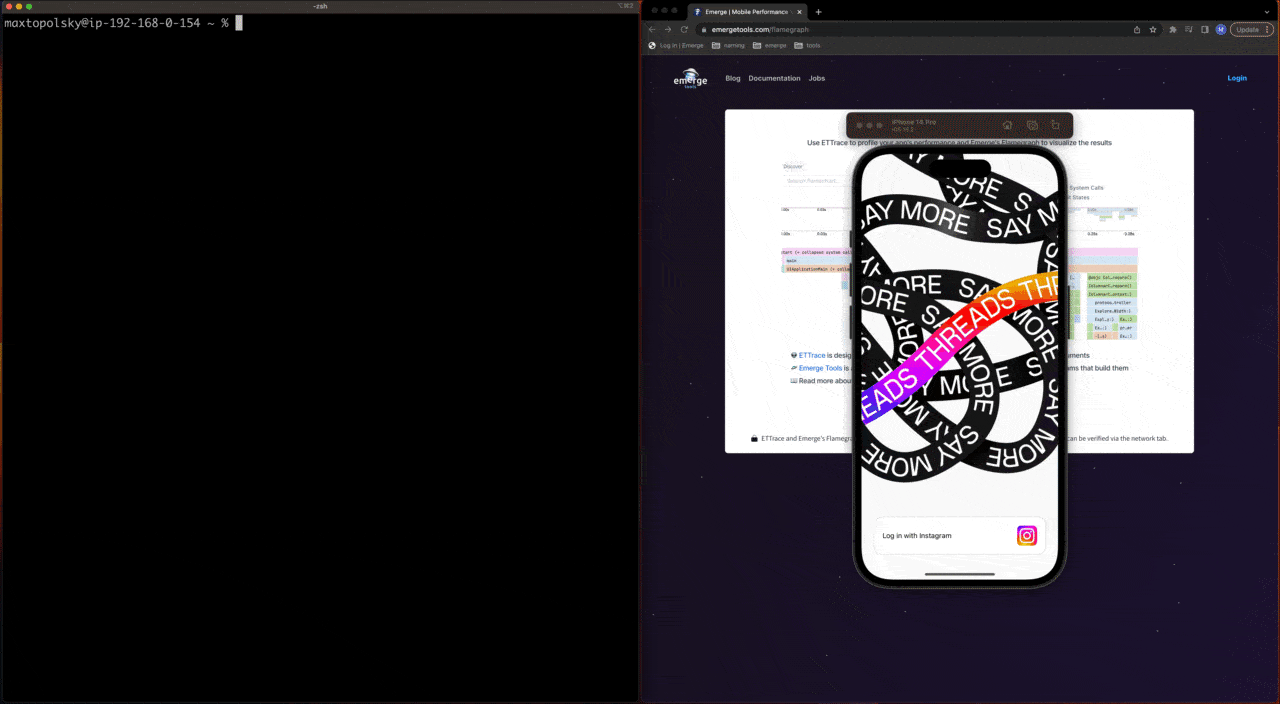
Task: Open the naming bookmarks folder
Action: pyautogui.click(x=728, y=45)
